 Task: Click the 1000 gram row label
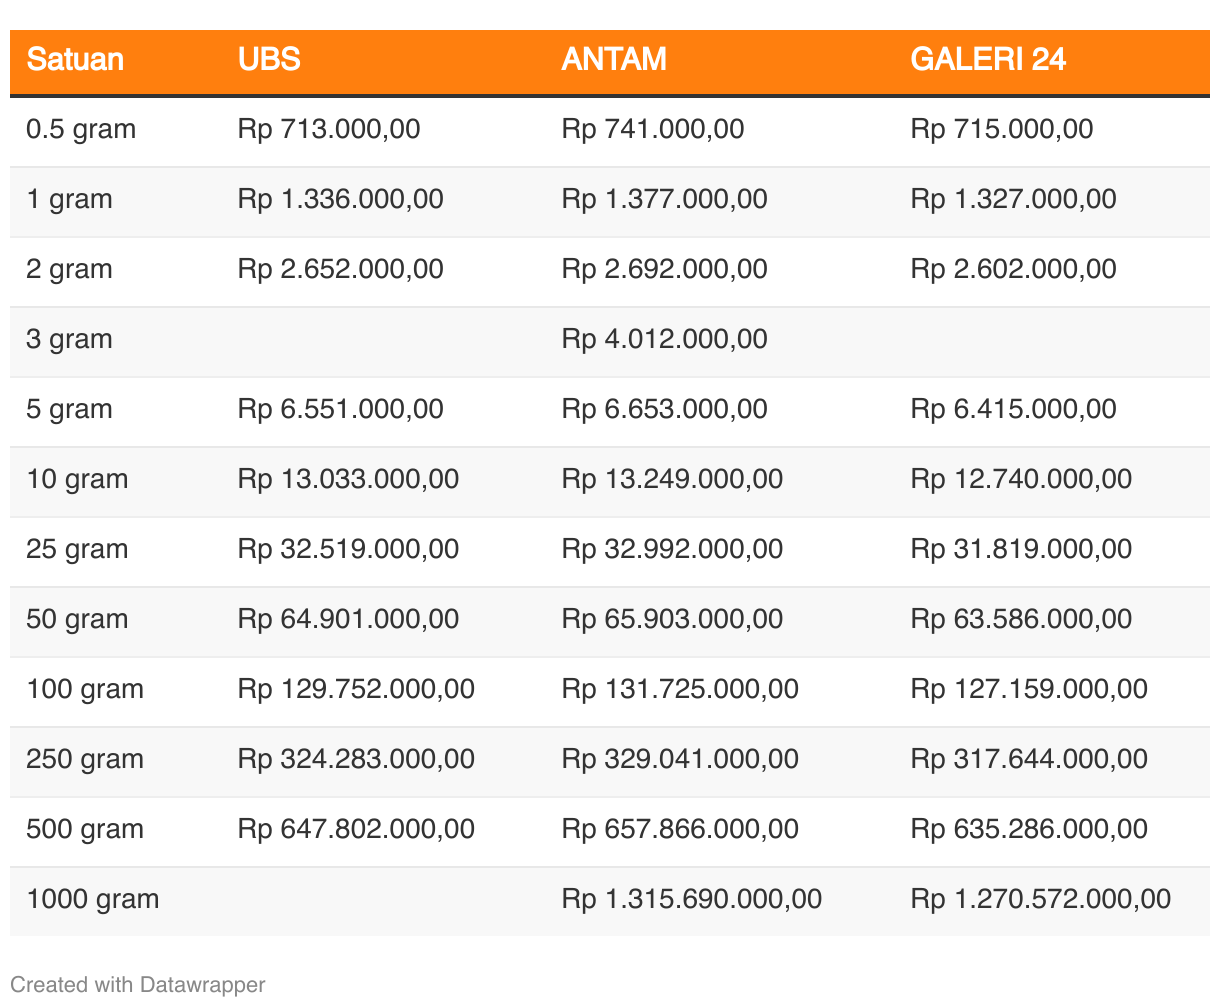[x=93, y=899]
